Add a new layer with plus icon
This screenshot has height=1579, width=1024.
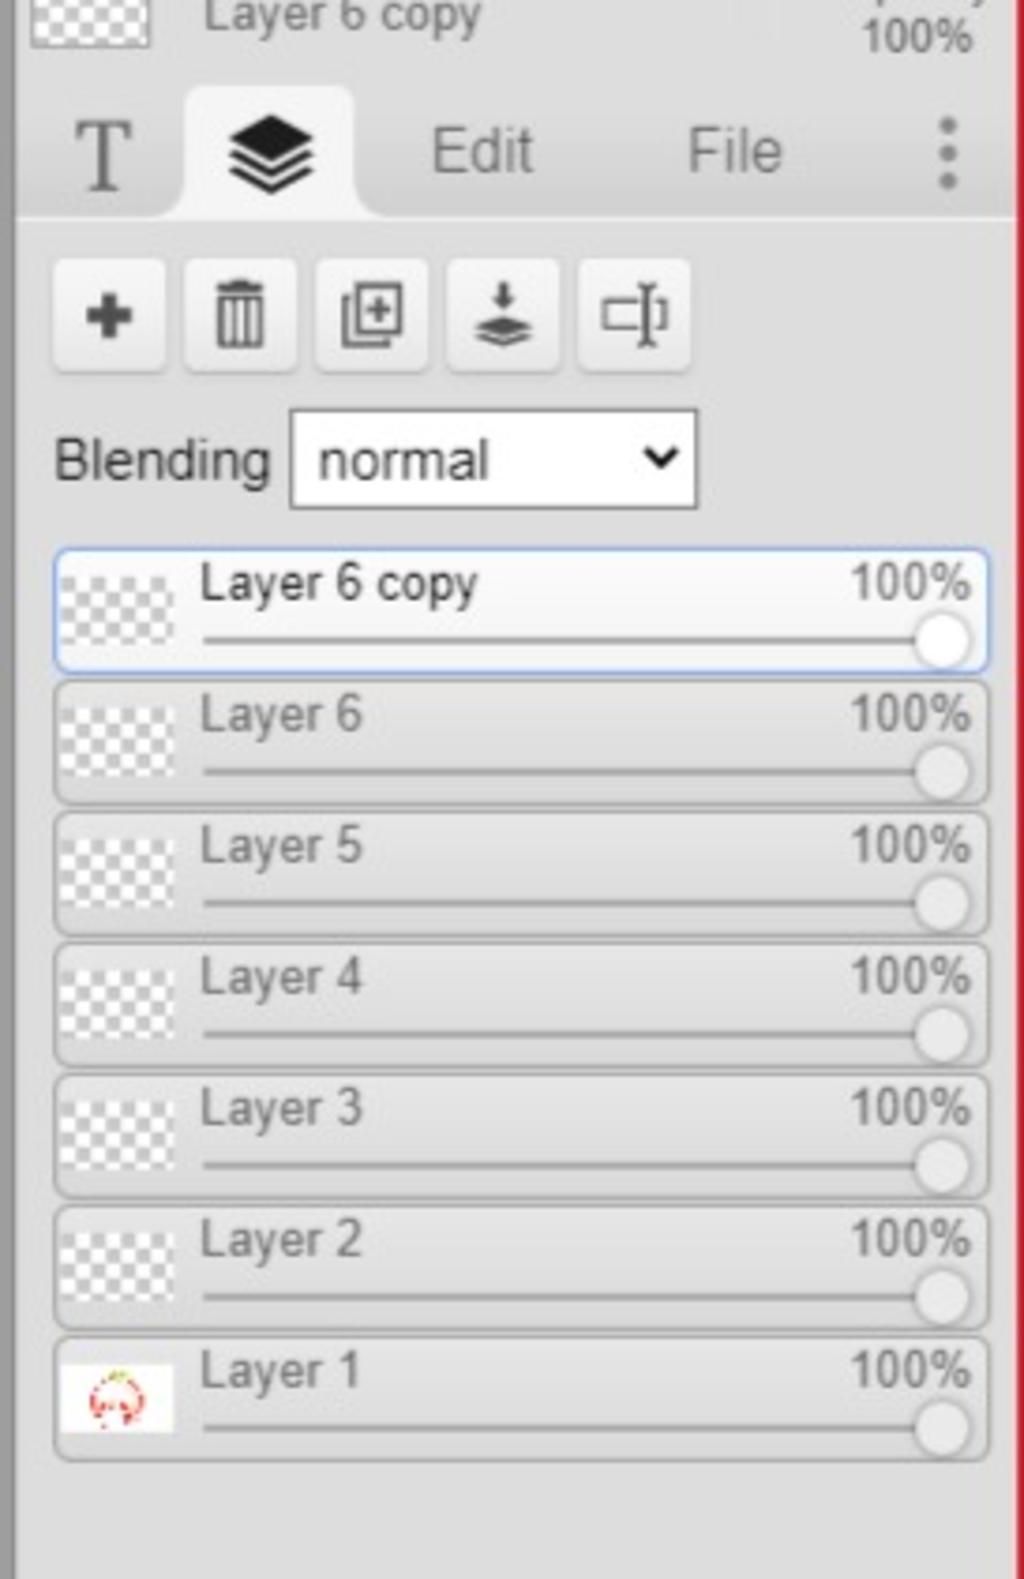tap(109, 316)
